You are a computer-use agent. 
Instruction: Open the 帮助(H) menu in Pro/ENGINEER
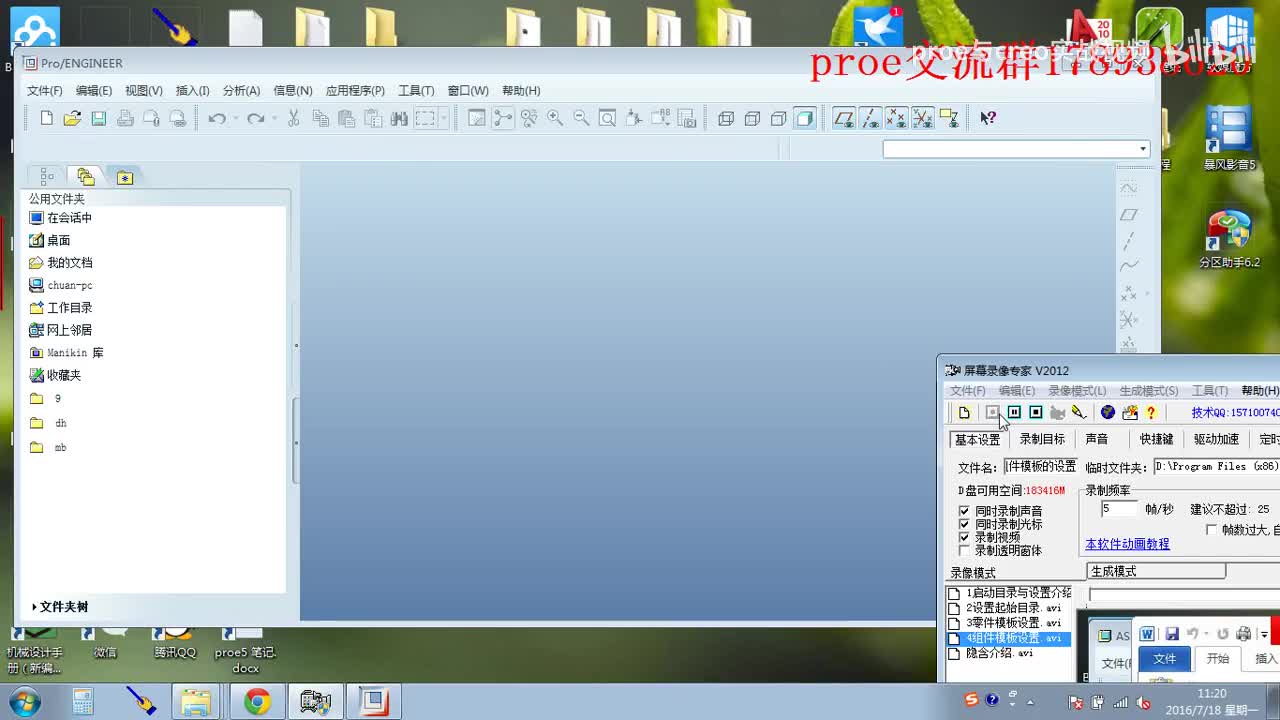click(521, 91)
